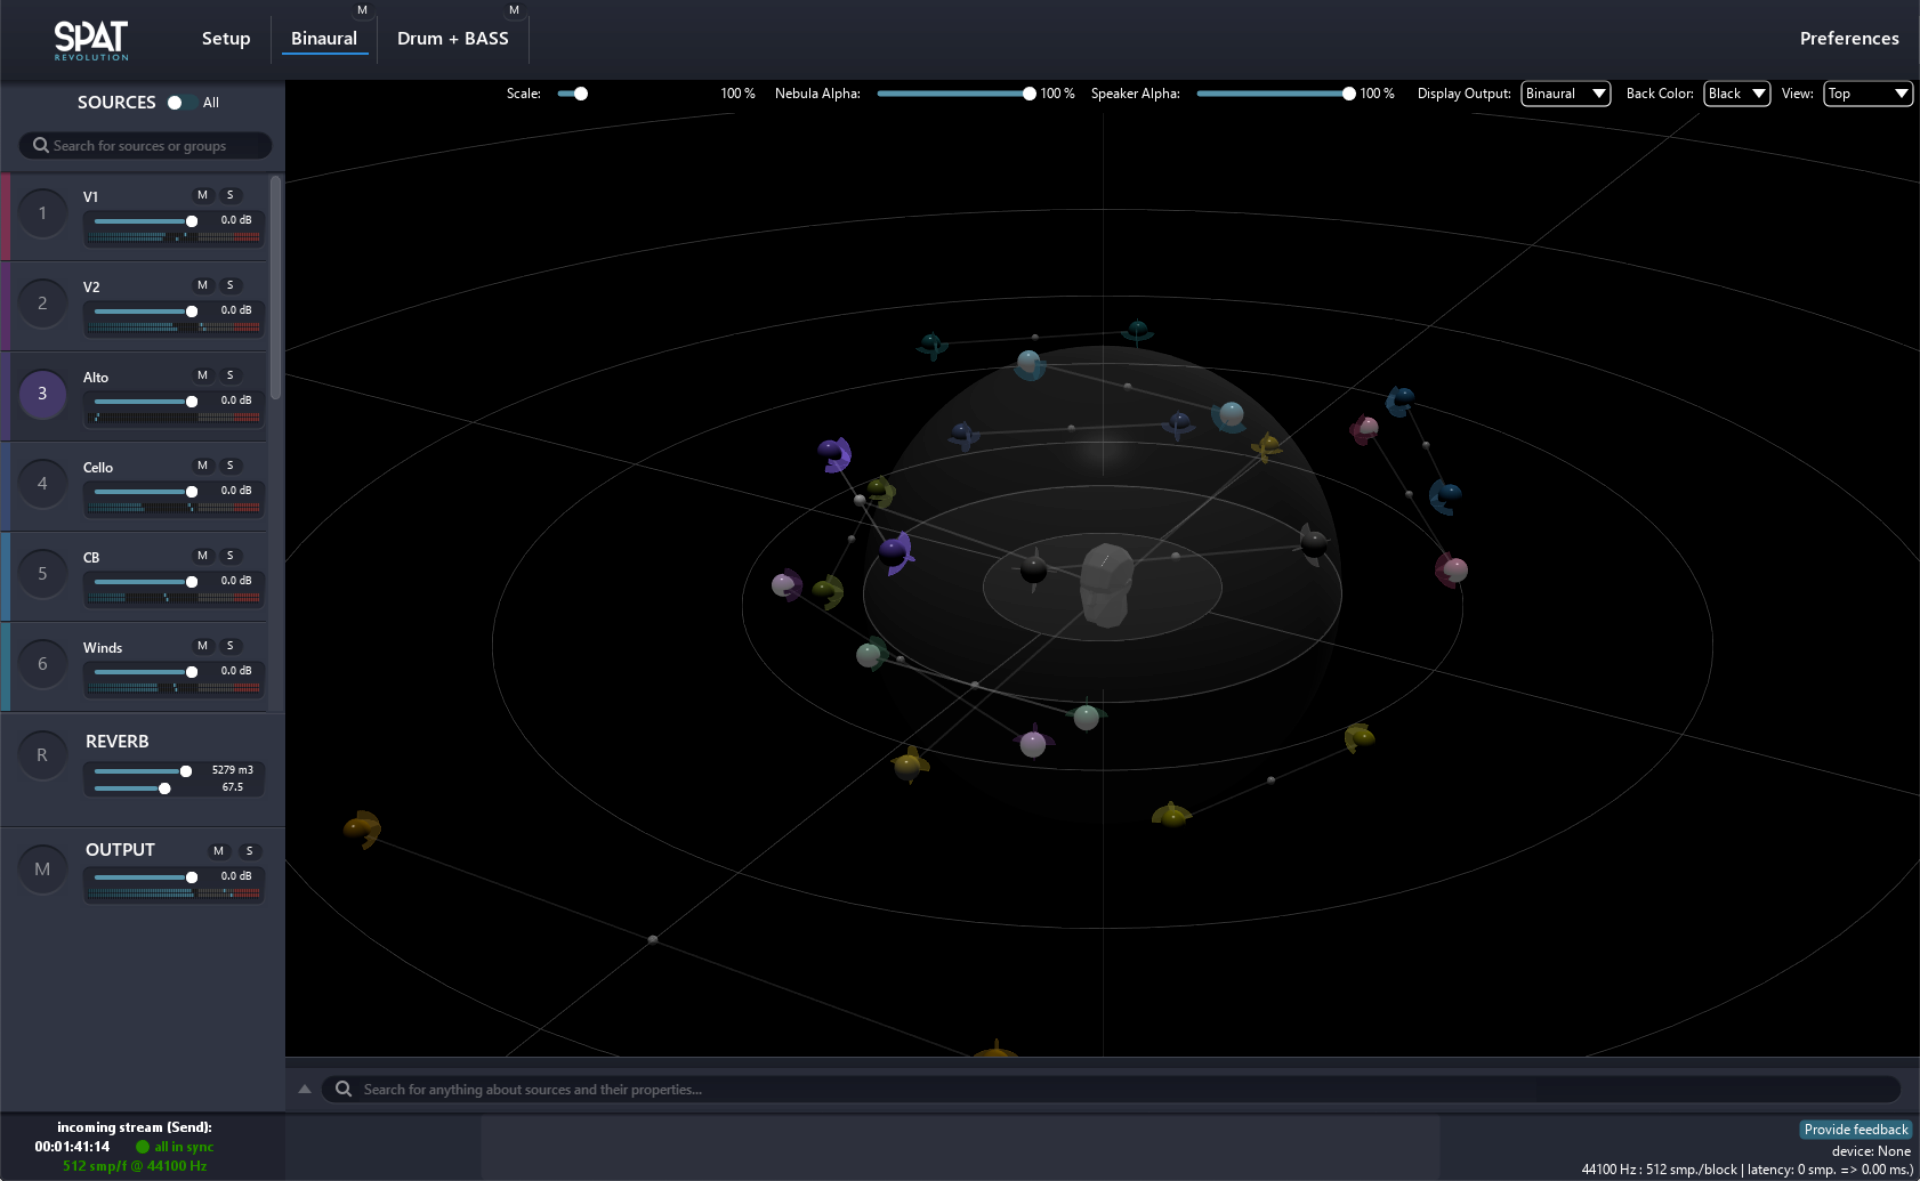Screen dimensions: 1920x1181
Task: Click the mute badge above the Binaural tab
Action: 362,10
